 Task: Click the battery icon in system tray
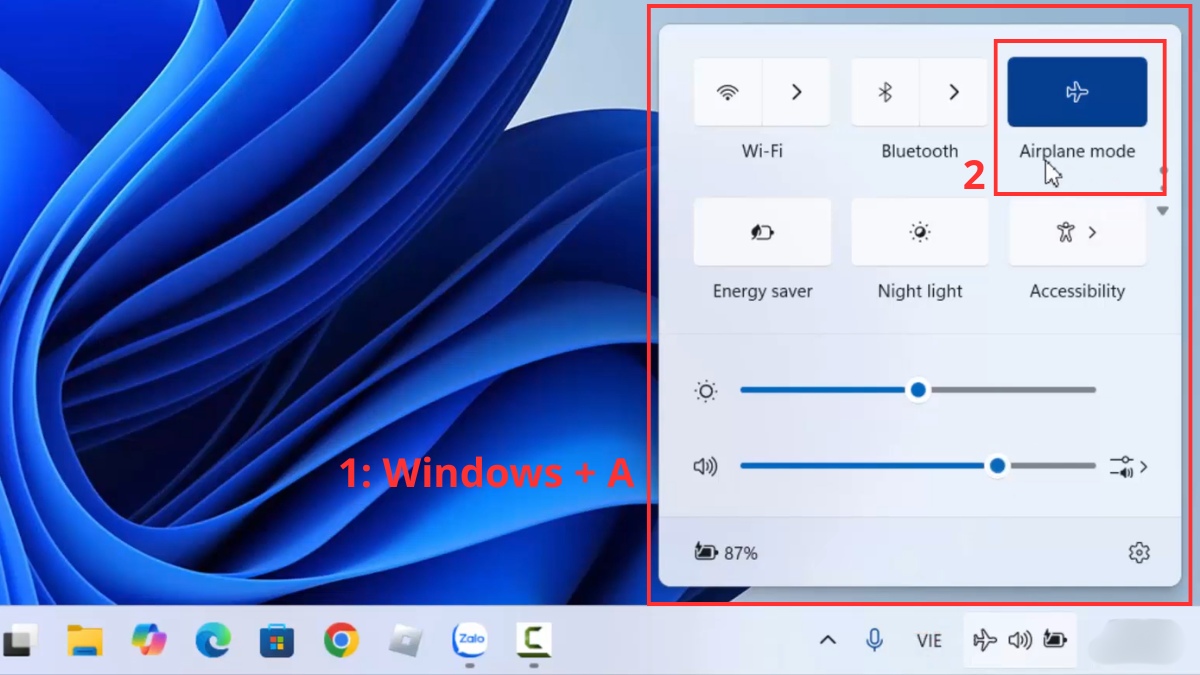point(1055,640)
